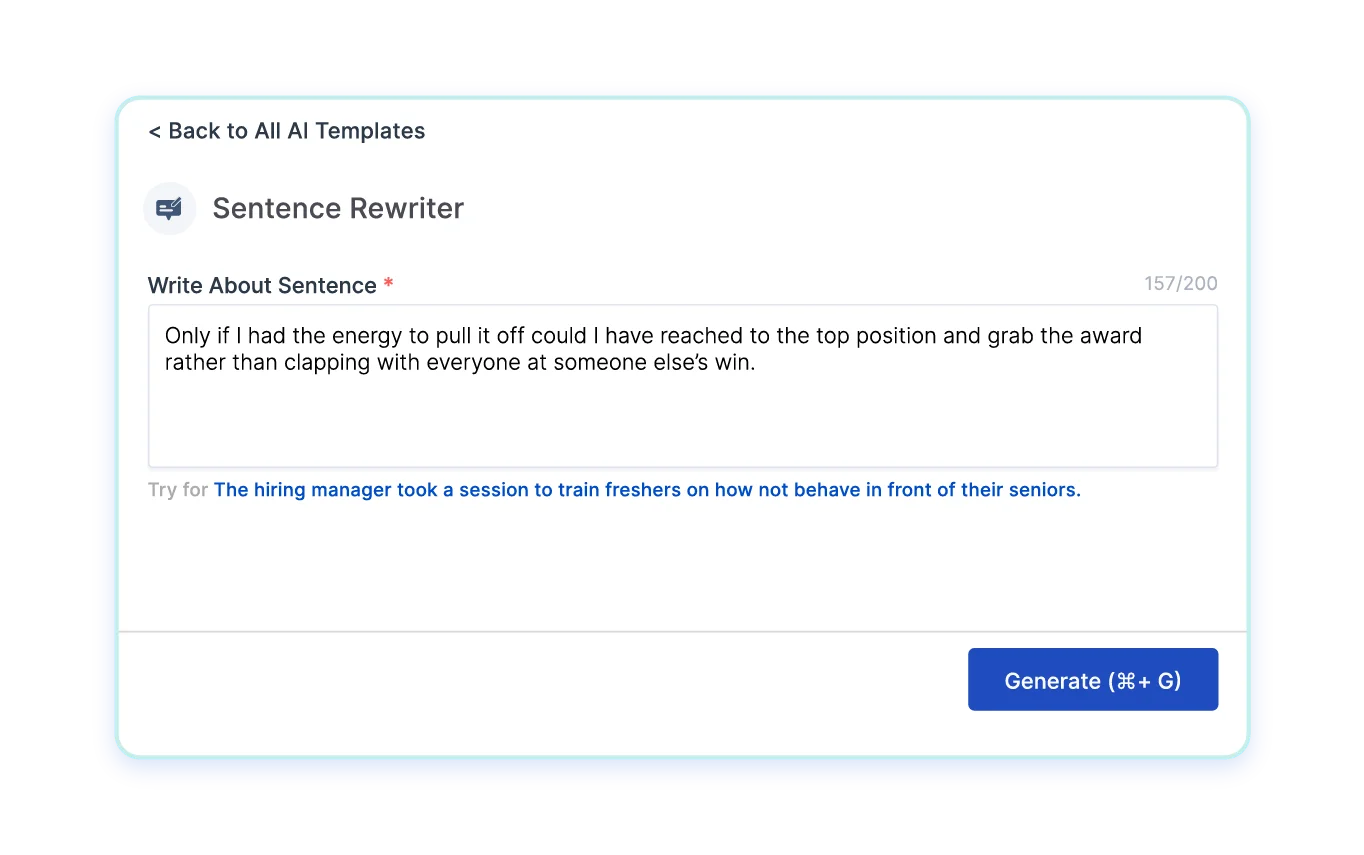Click the Write About Sentence label
1364x855 pixels.
[x=262, y=285]
